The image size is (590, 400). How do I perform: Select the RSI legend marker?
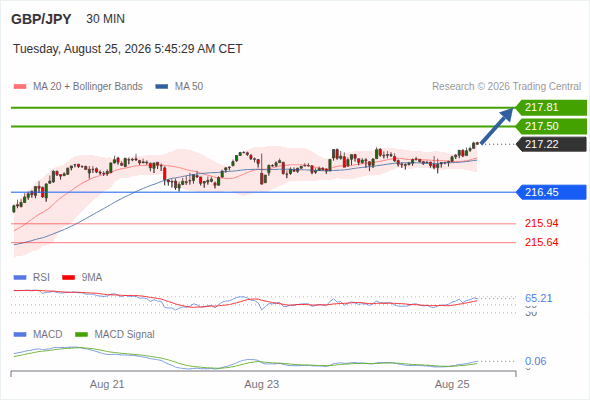pyautogui.click(x=20, y=278)
